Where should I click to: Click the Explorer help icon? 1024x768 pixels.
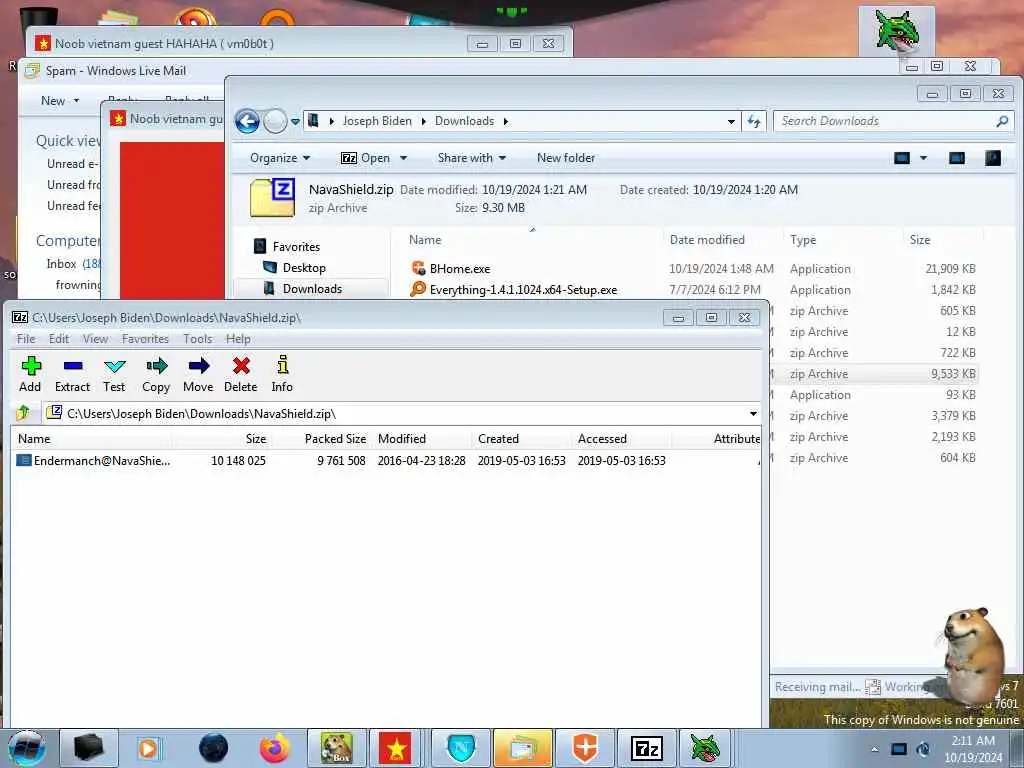point(993,158)
